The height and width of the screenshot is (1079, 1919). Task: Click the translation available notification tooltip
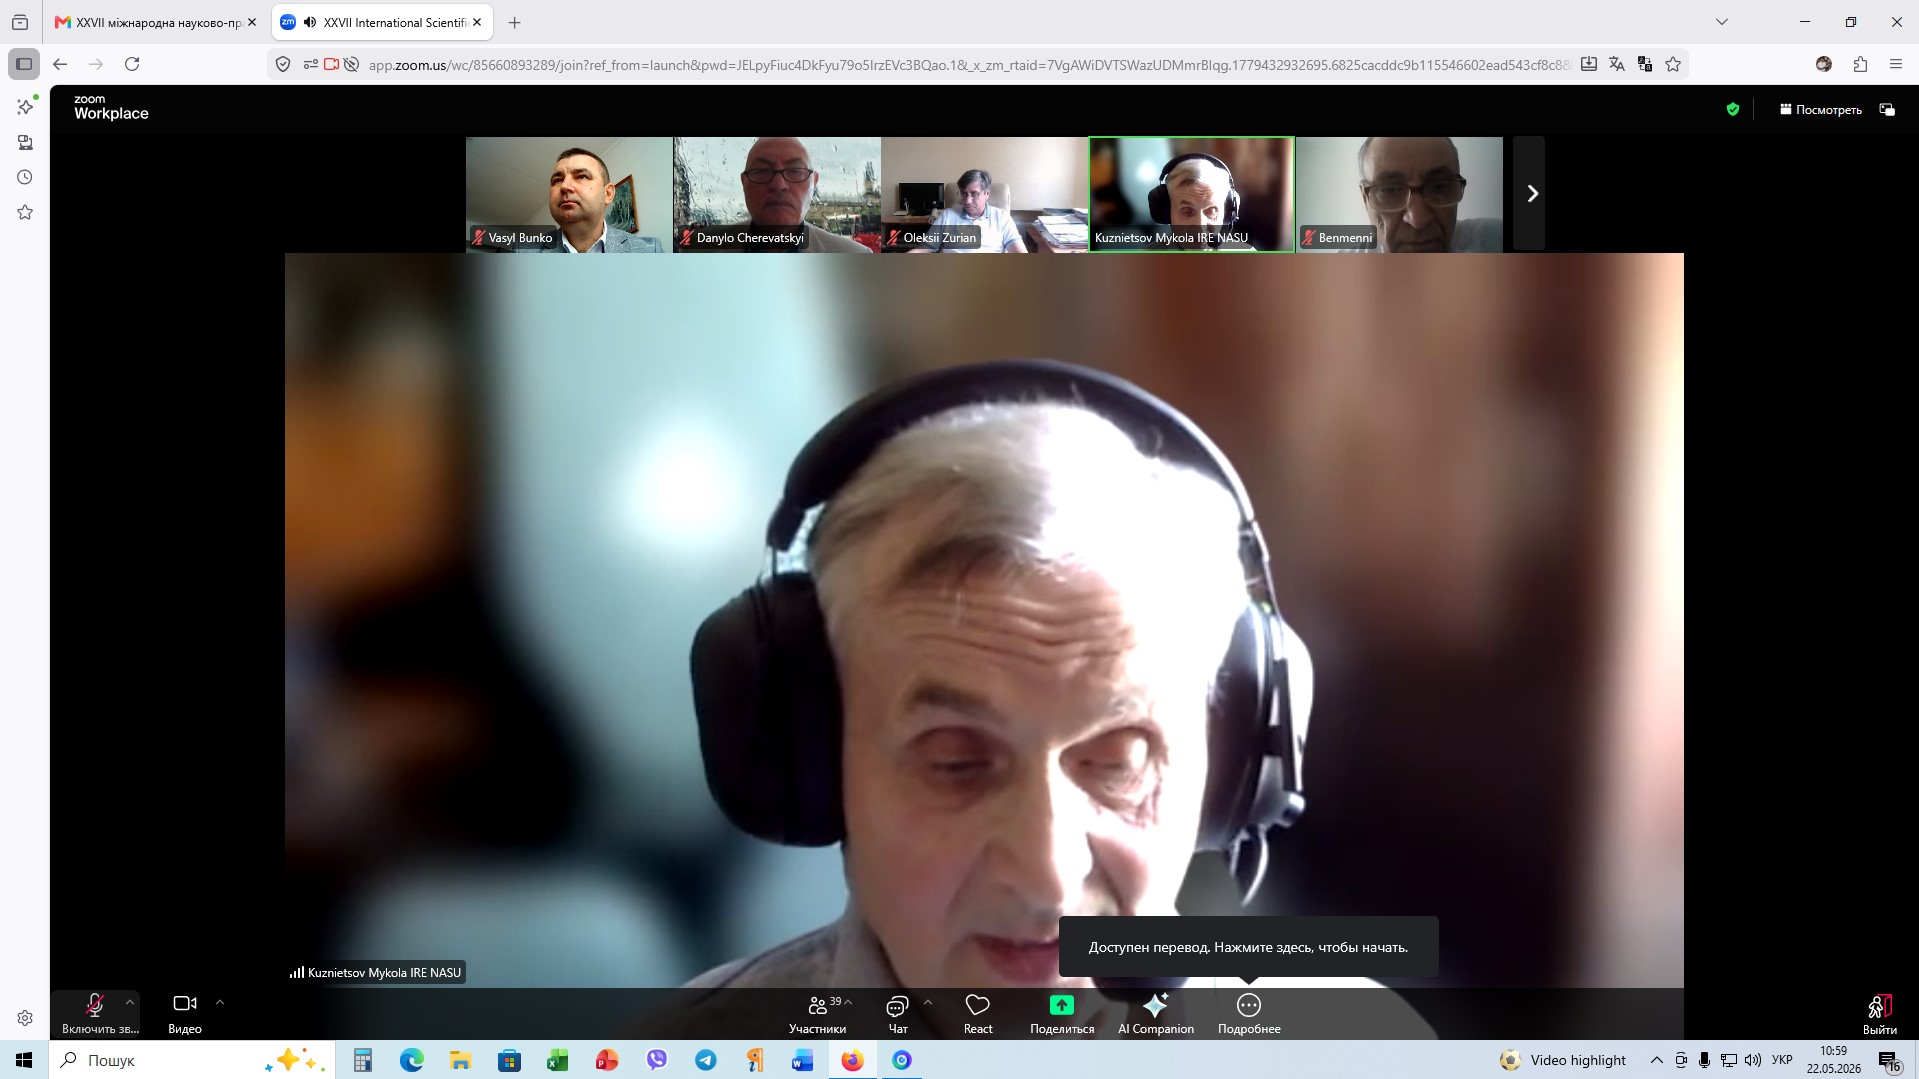tap(1248, 947)
